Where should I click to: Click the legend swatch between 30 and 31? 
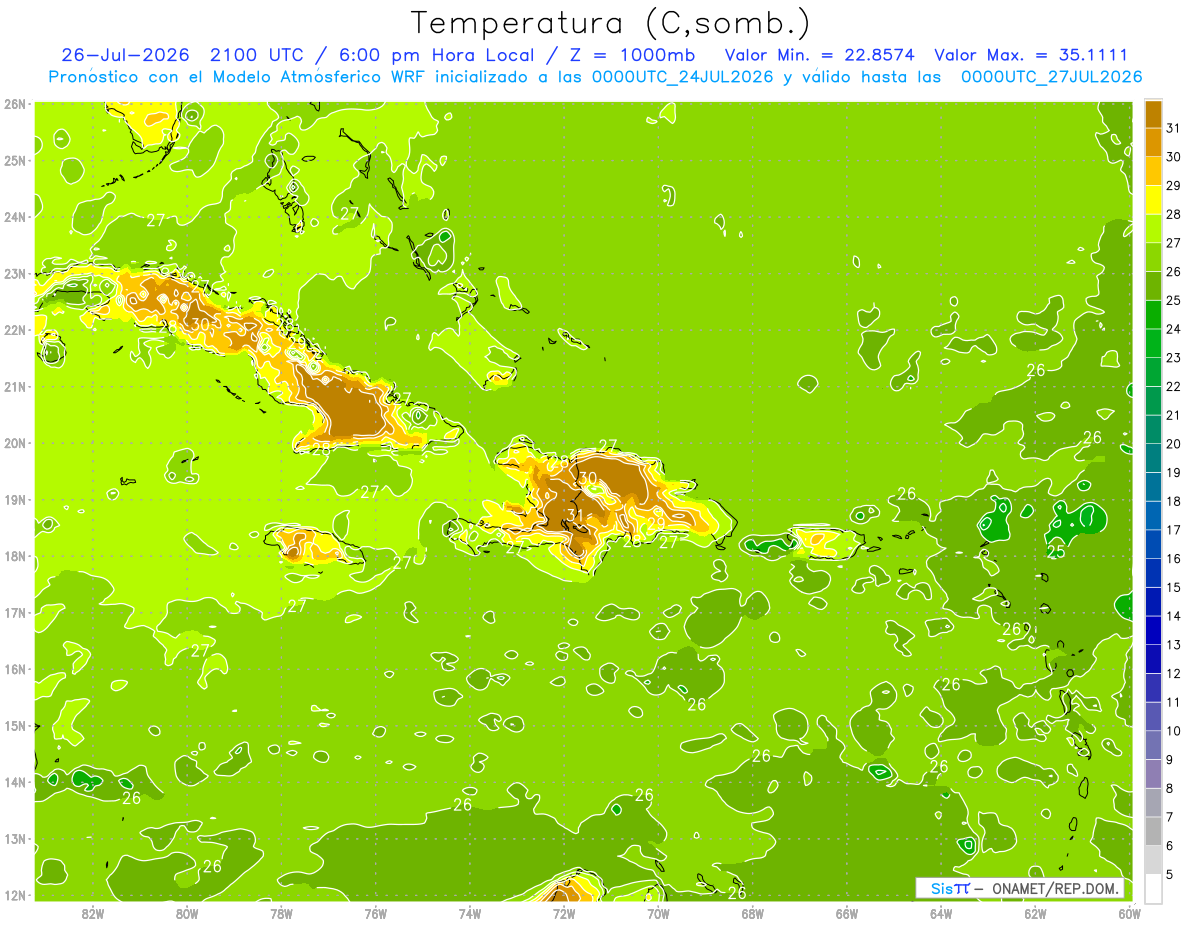pos(1153,142)
